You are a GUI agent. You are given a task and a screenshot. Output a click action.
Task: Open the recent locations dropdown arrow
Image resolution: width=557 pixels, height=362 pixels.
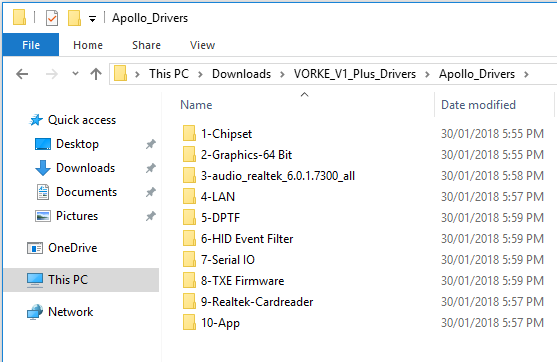pos(75,74)
